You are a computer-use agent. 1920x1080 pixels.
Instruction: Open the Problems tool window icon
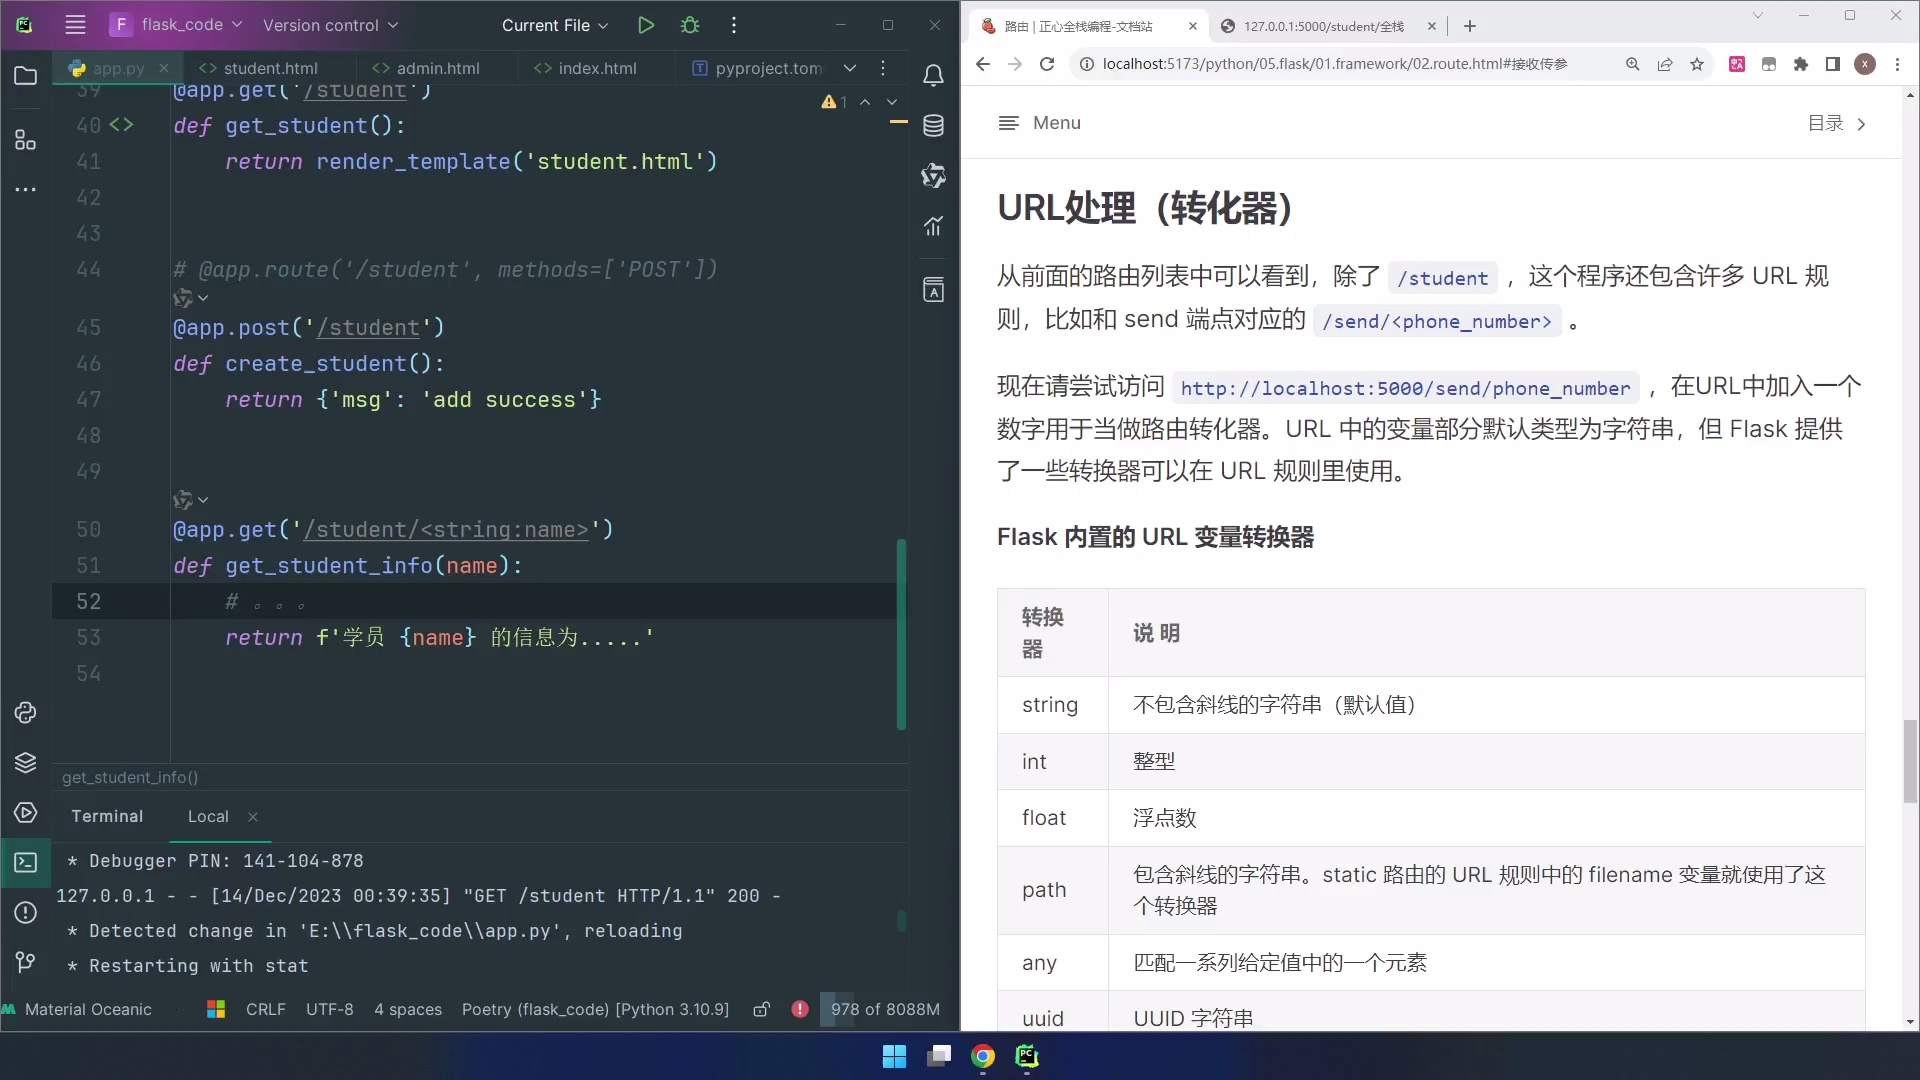25,913
